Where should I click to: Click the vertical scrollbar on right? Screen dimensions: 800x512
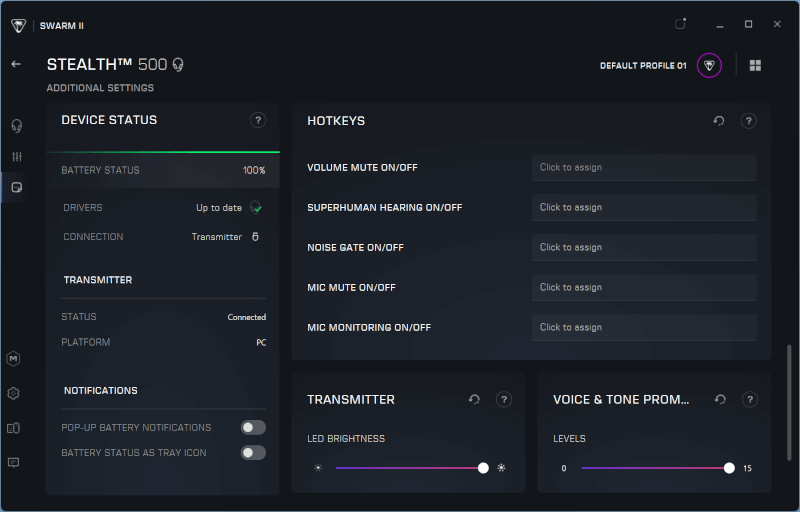click(789, 403)
